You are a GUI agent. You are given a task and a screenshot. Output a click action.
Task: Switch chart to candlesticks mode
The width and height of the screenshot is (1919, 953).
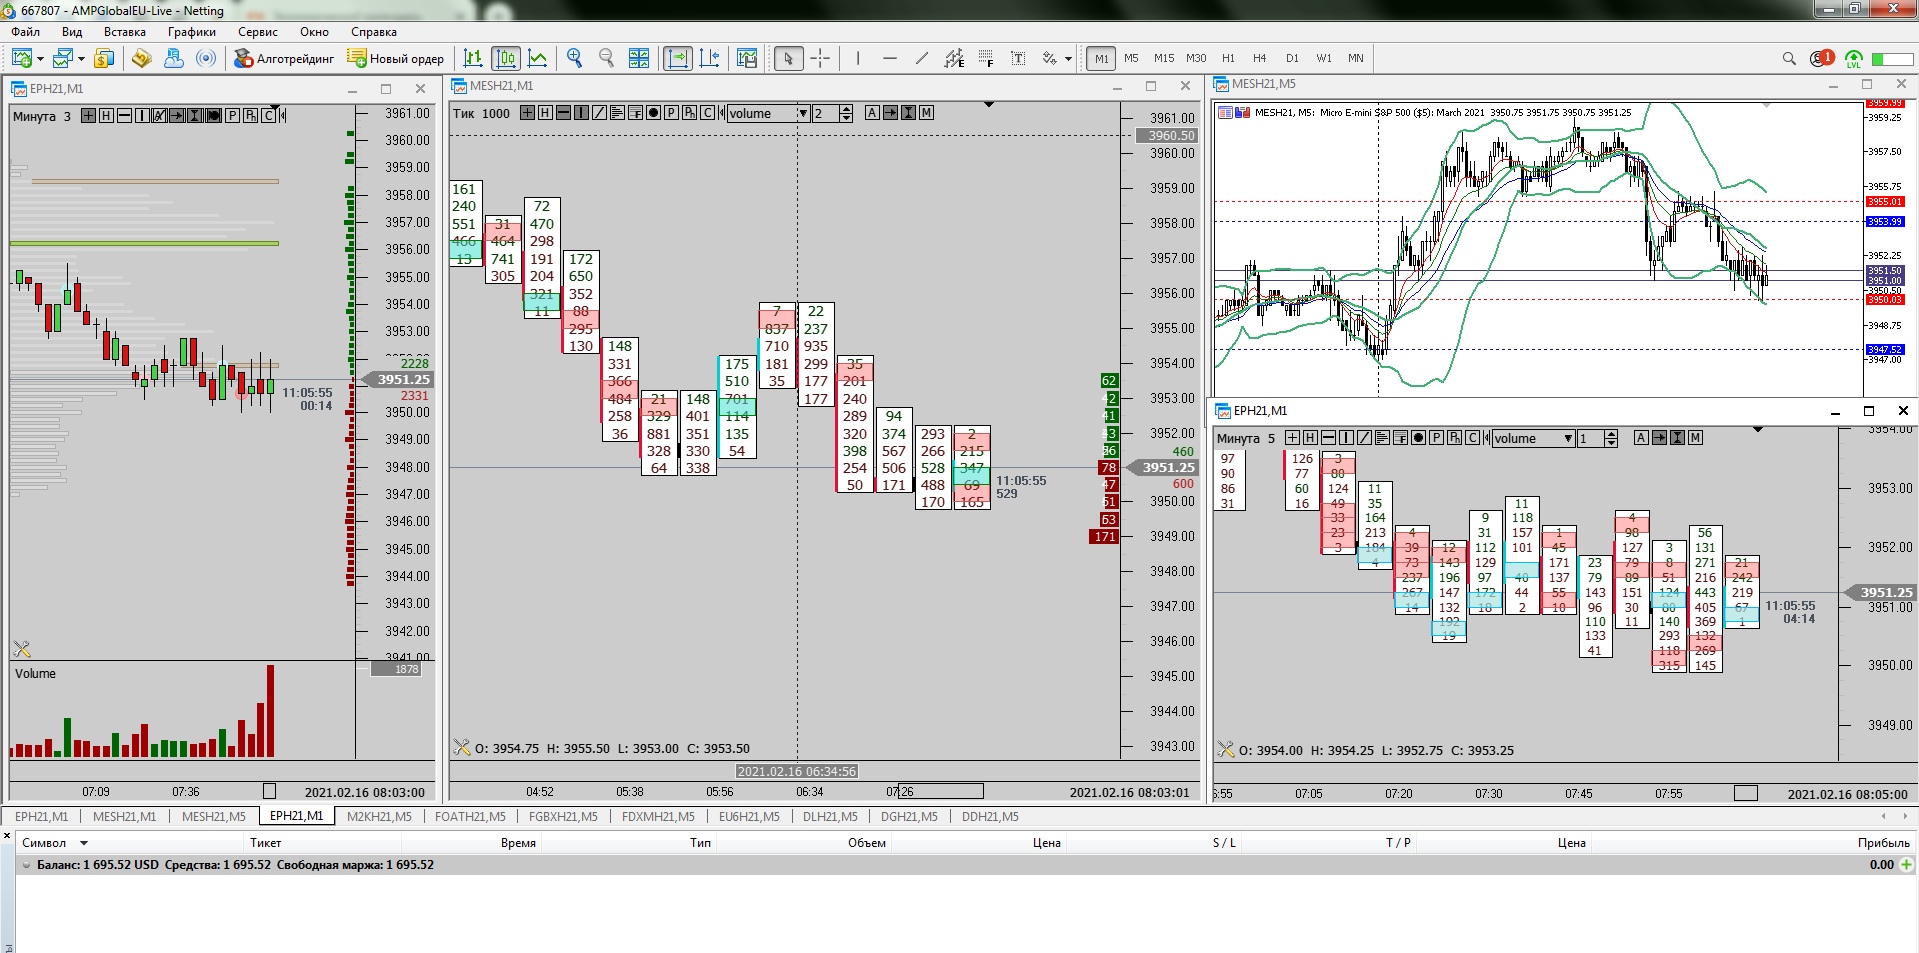[506, 58]
